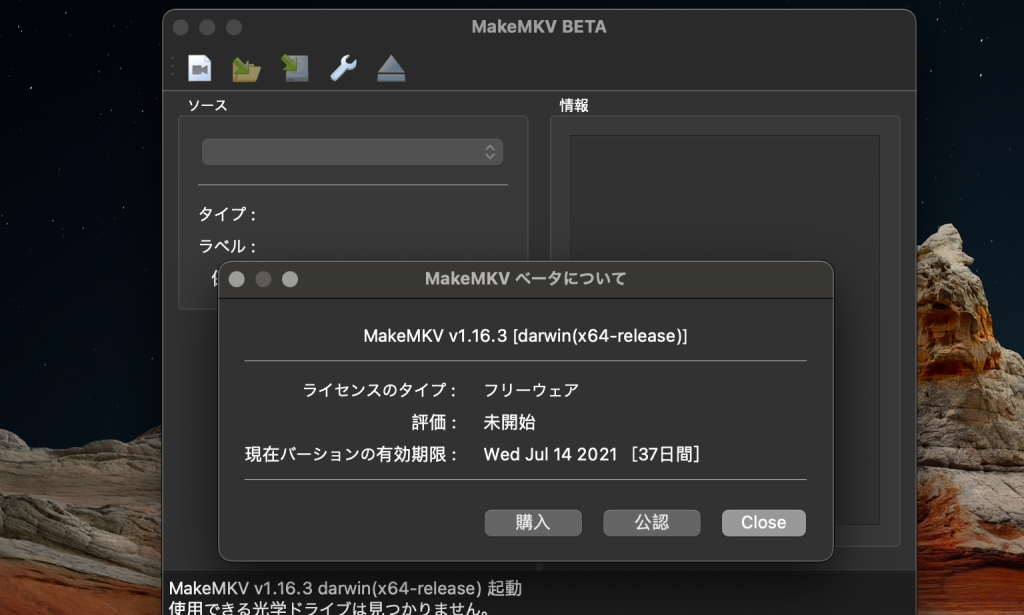Click the 情報 information pane
The height and width of the screenshot is (615, 1024).
click(725, 330)
